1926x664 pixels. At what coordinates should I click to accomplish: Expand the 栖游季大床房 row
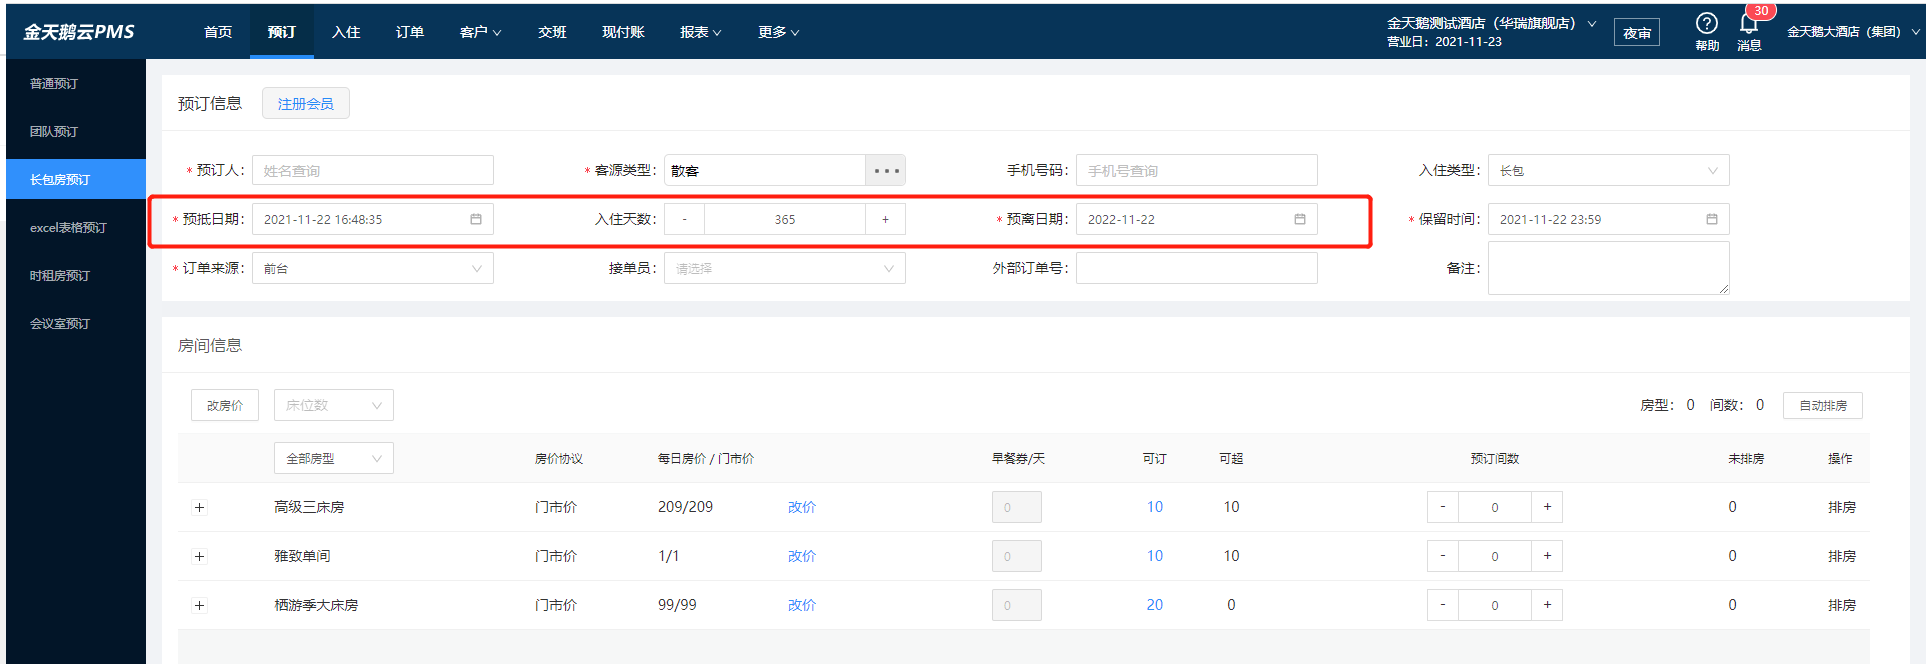(199, 605)
